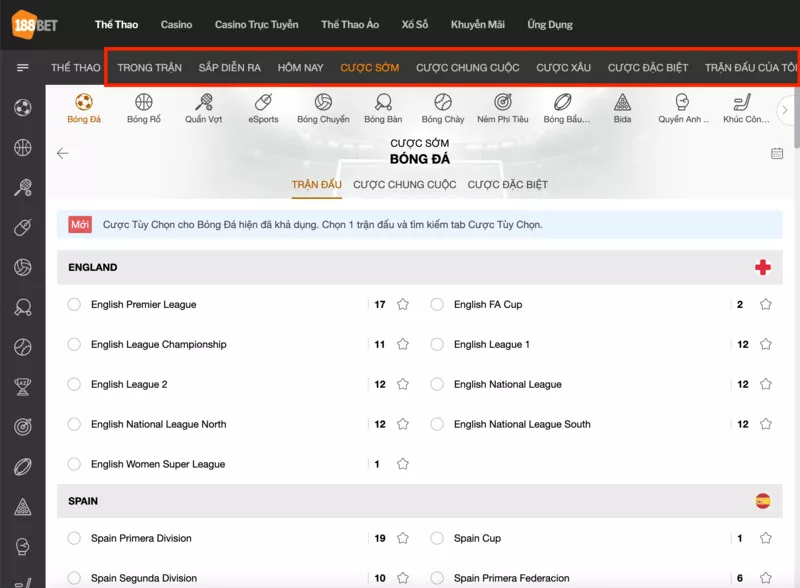This screenshot has width=800, height=588.
Task: Click the Mới new badge
Action: 80,225
